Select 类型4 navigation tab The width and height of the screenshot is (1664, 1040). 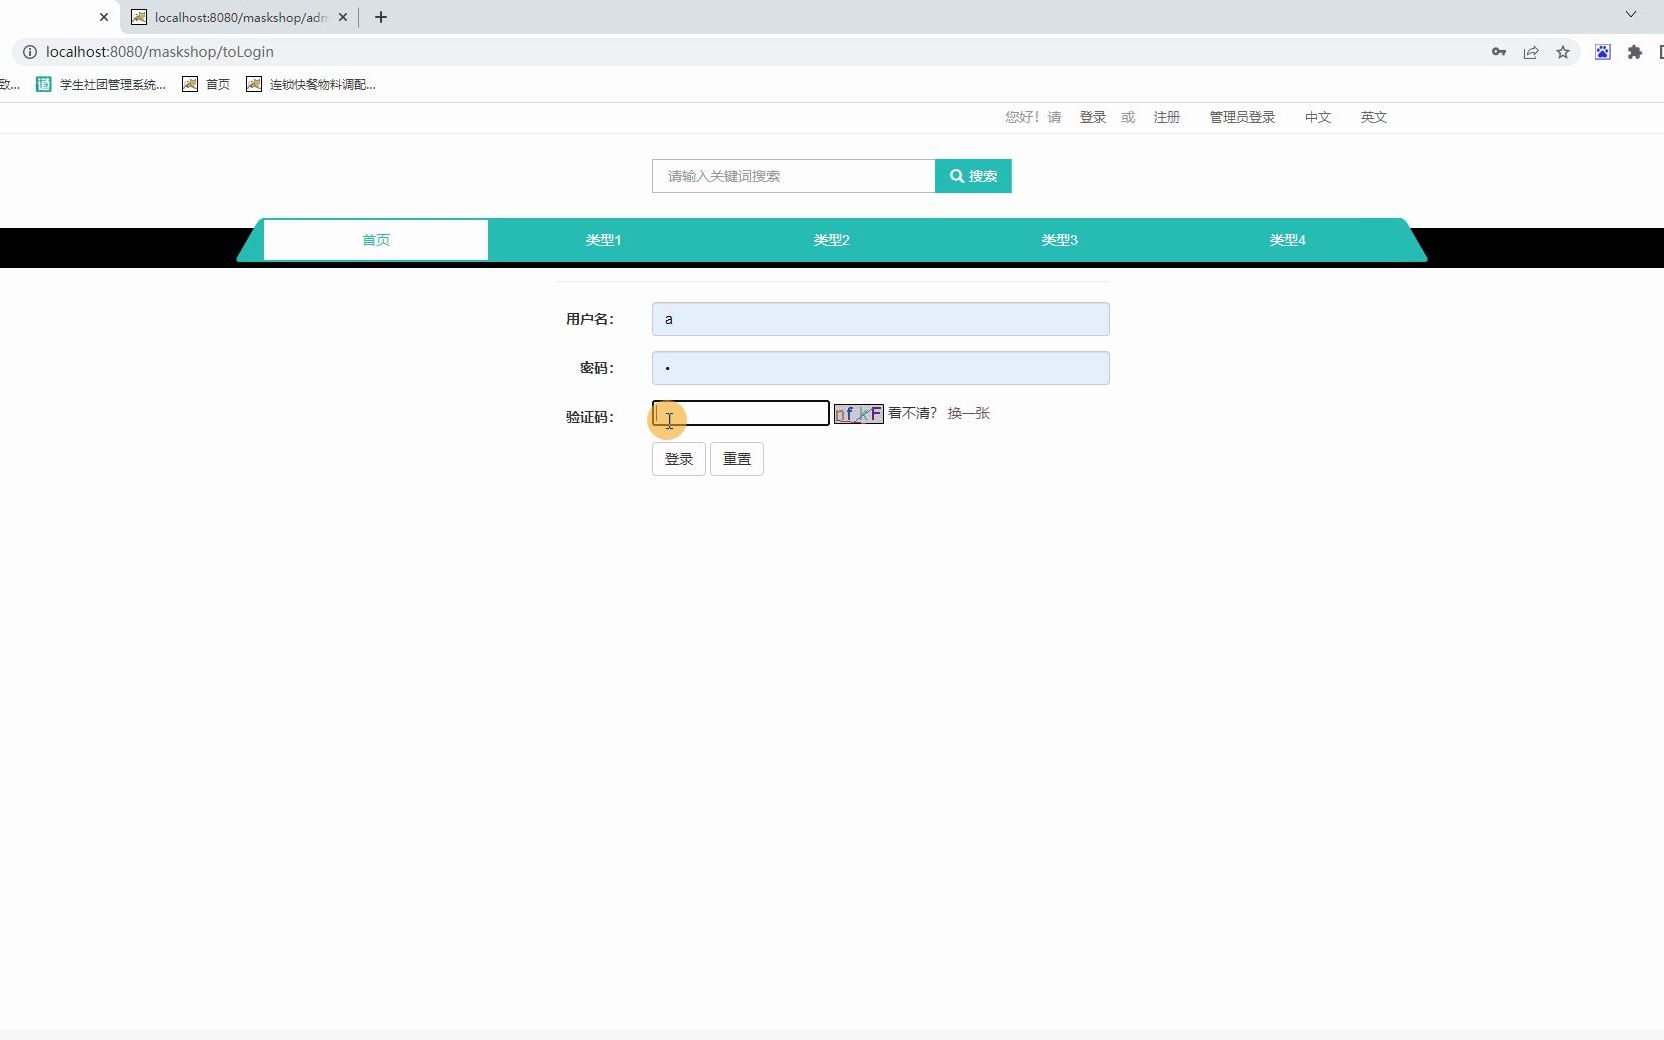pyautogui.click(x=1288, y=240)
